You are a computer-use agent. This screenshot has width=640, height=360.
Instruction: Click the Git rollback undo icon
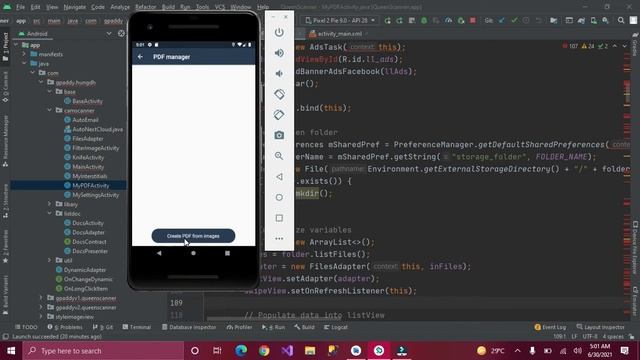(x=538, y=20)
